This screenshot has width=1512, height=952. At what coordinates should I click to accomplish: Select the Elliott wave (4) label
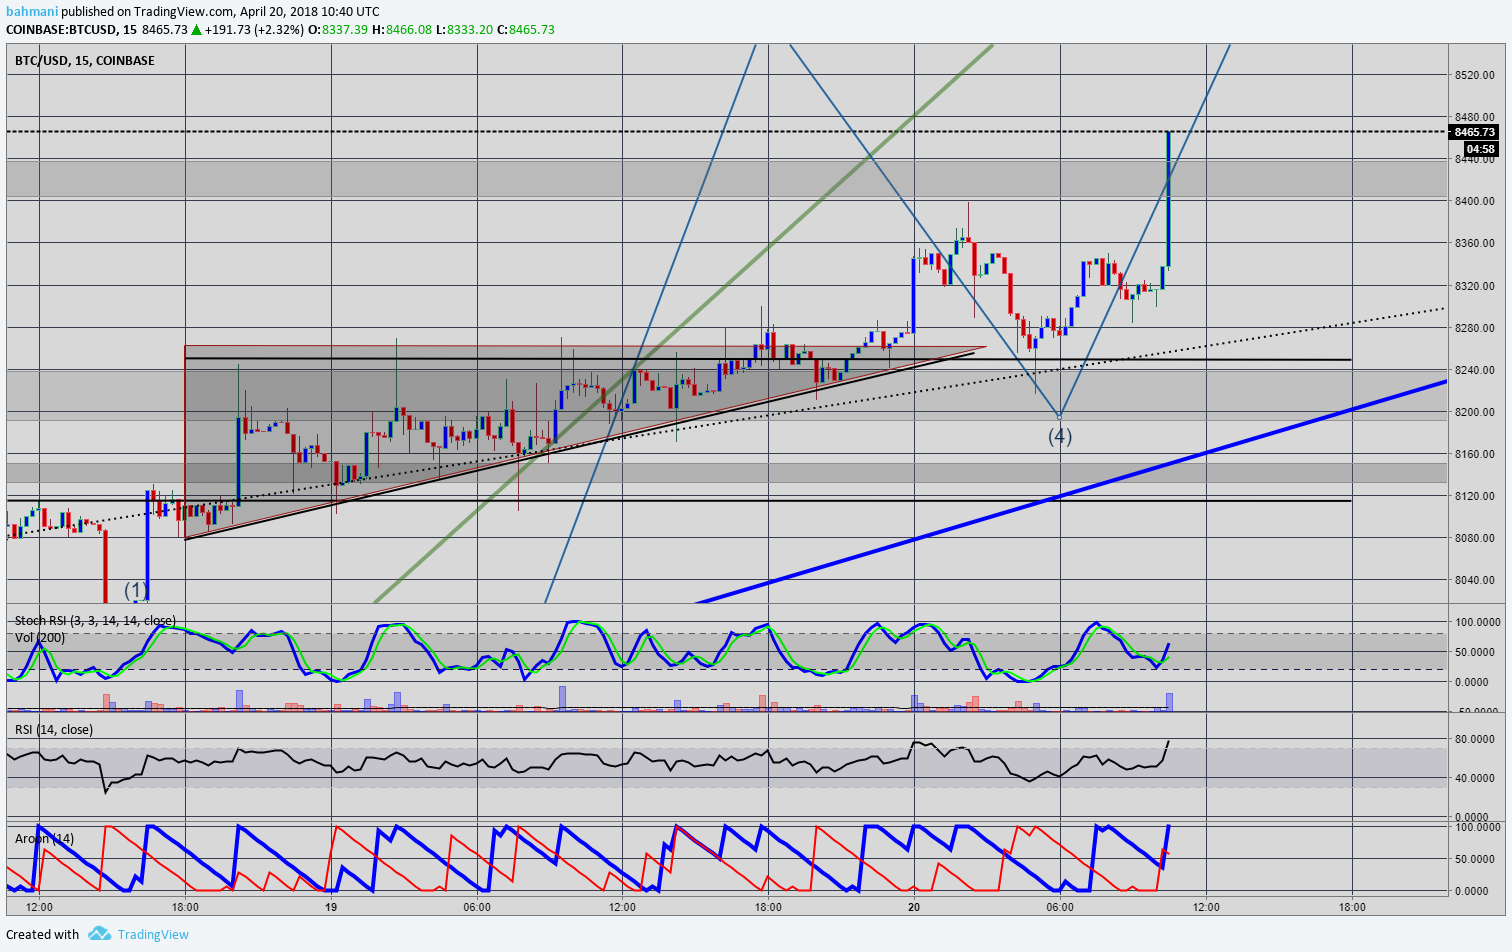tap(1060, 436)
